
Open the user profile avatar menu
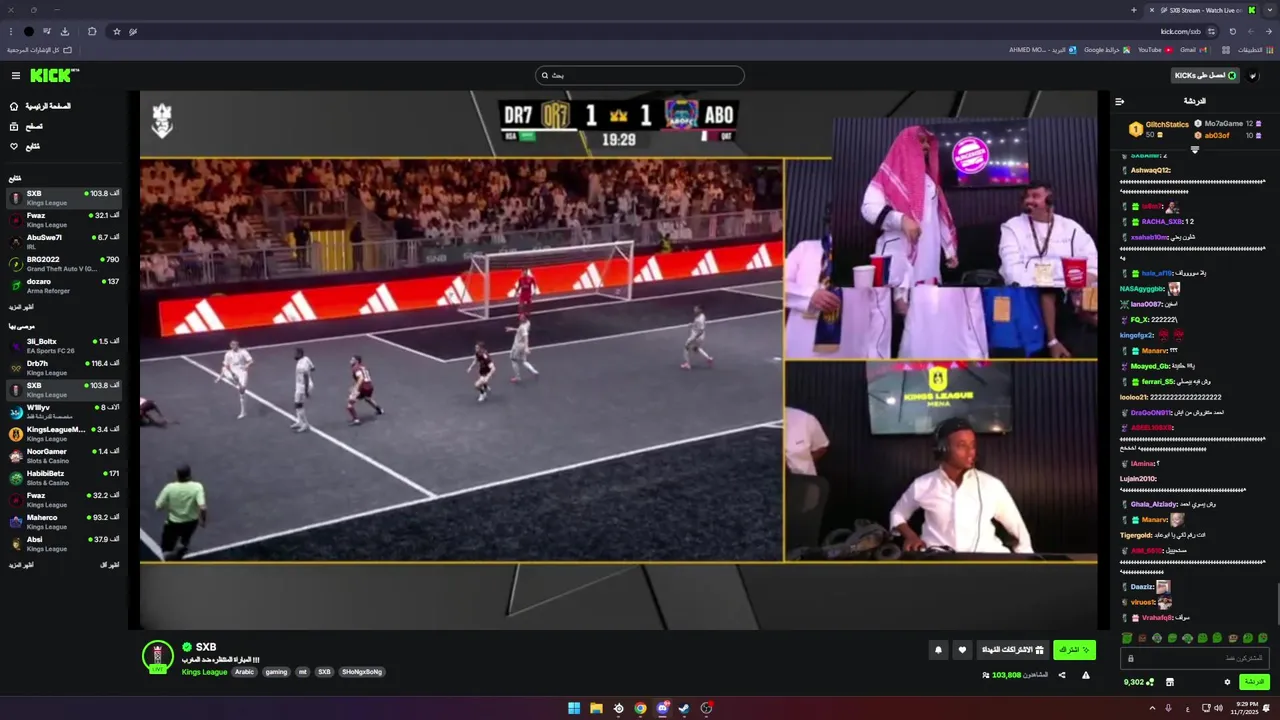click(1254, 75)
